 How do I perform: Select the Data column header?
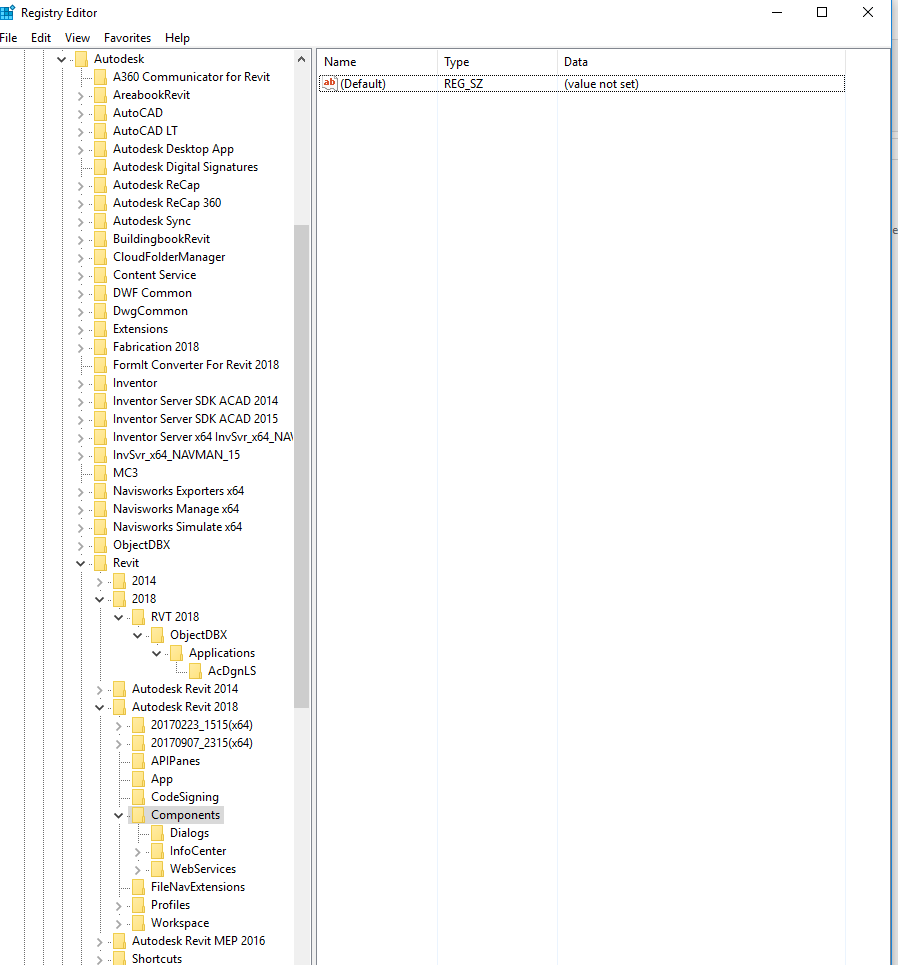click(x=701, y=62)
